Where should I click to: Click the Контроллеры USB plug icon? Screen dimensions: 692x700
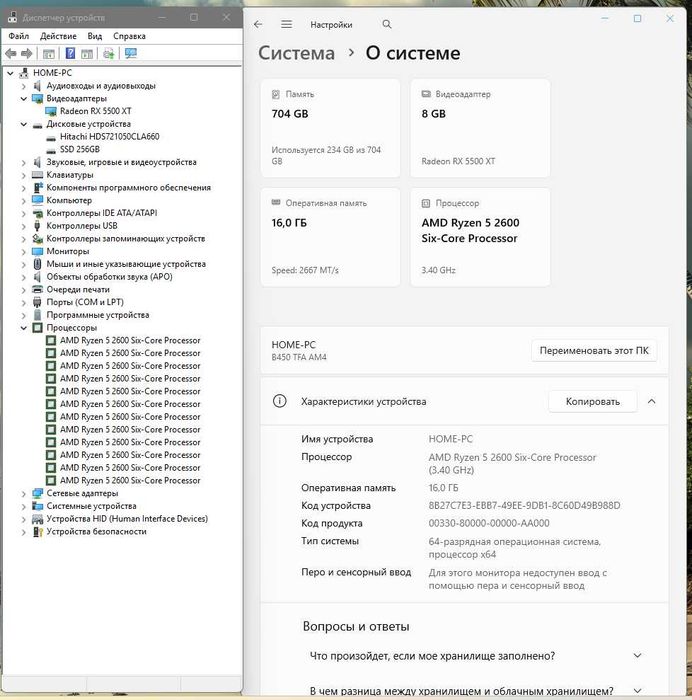[38, 226]
